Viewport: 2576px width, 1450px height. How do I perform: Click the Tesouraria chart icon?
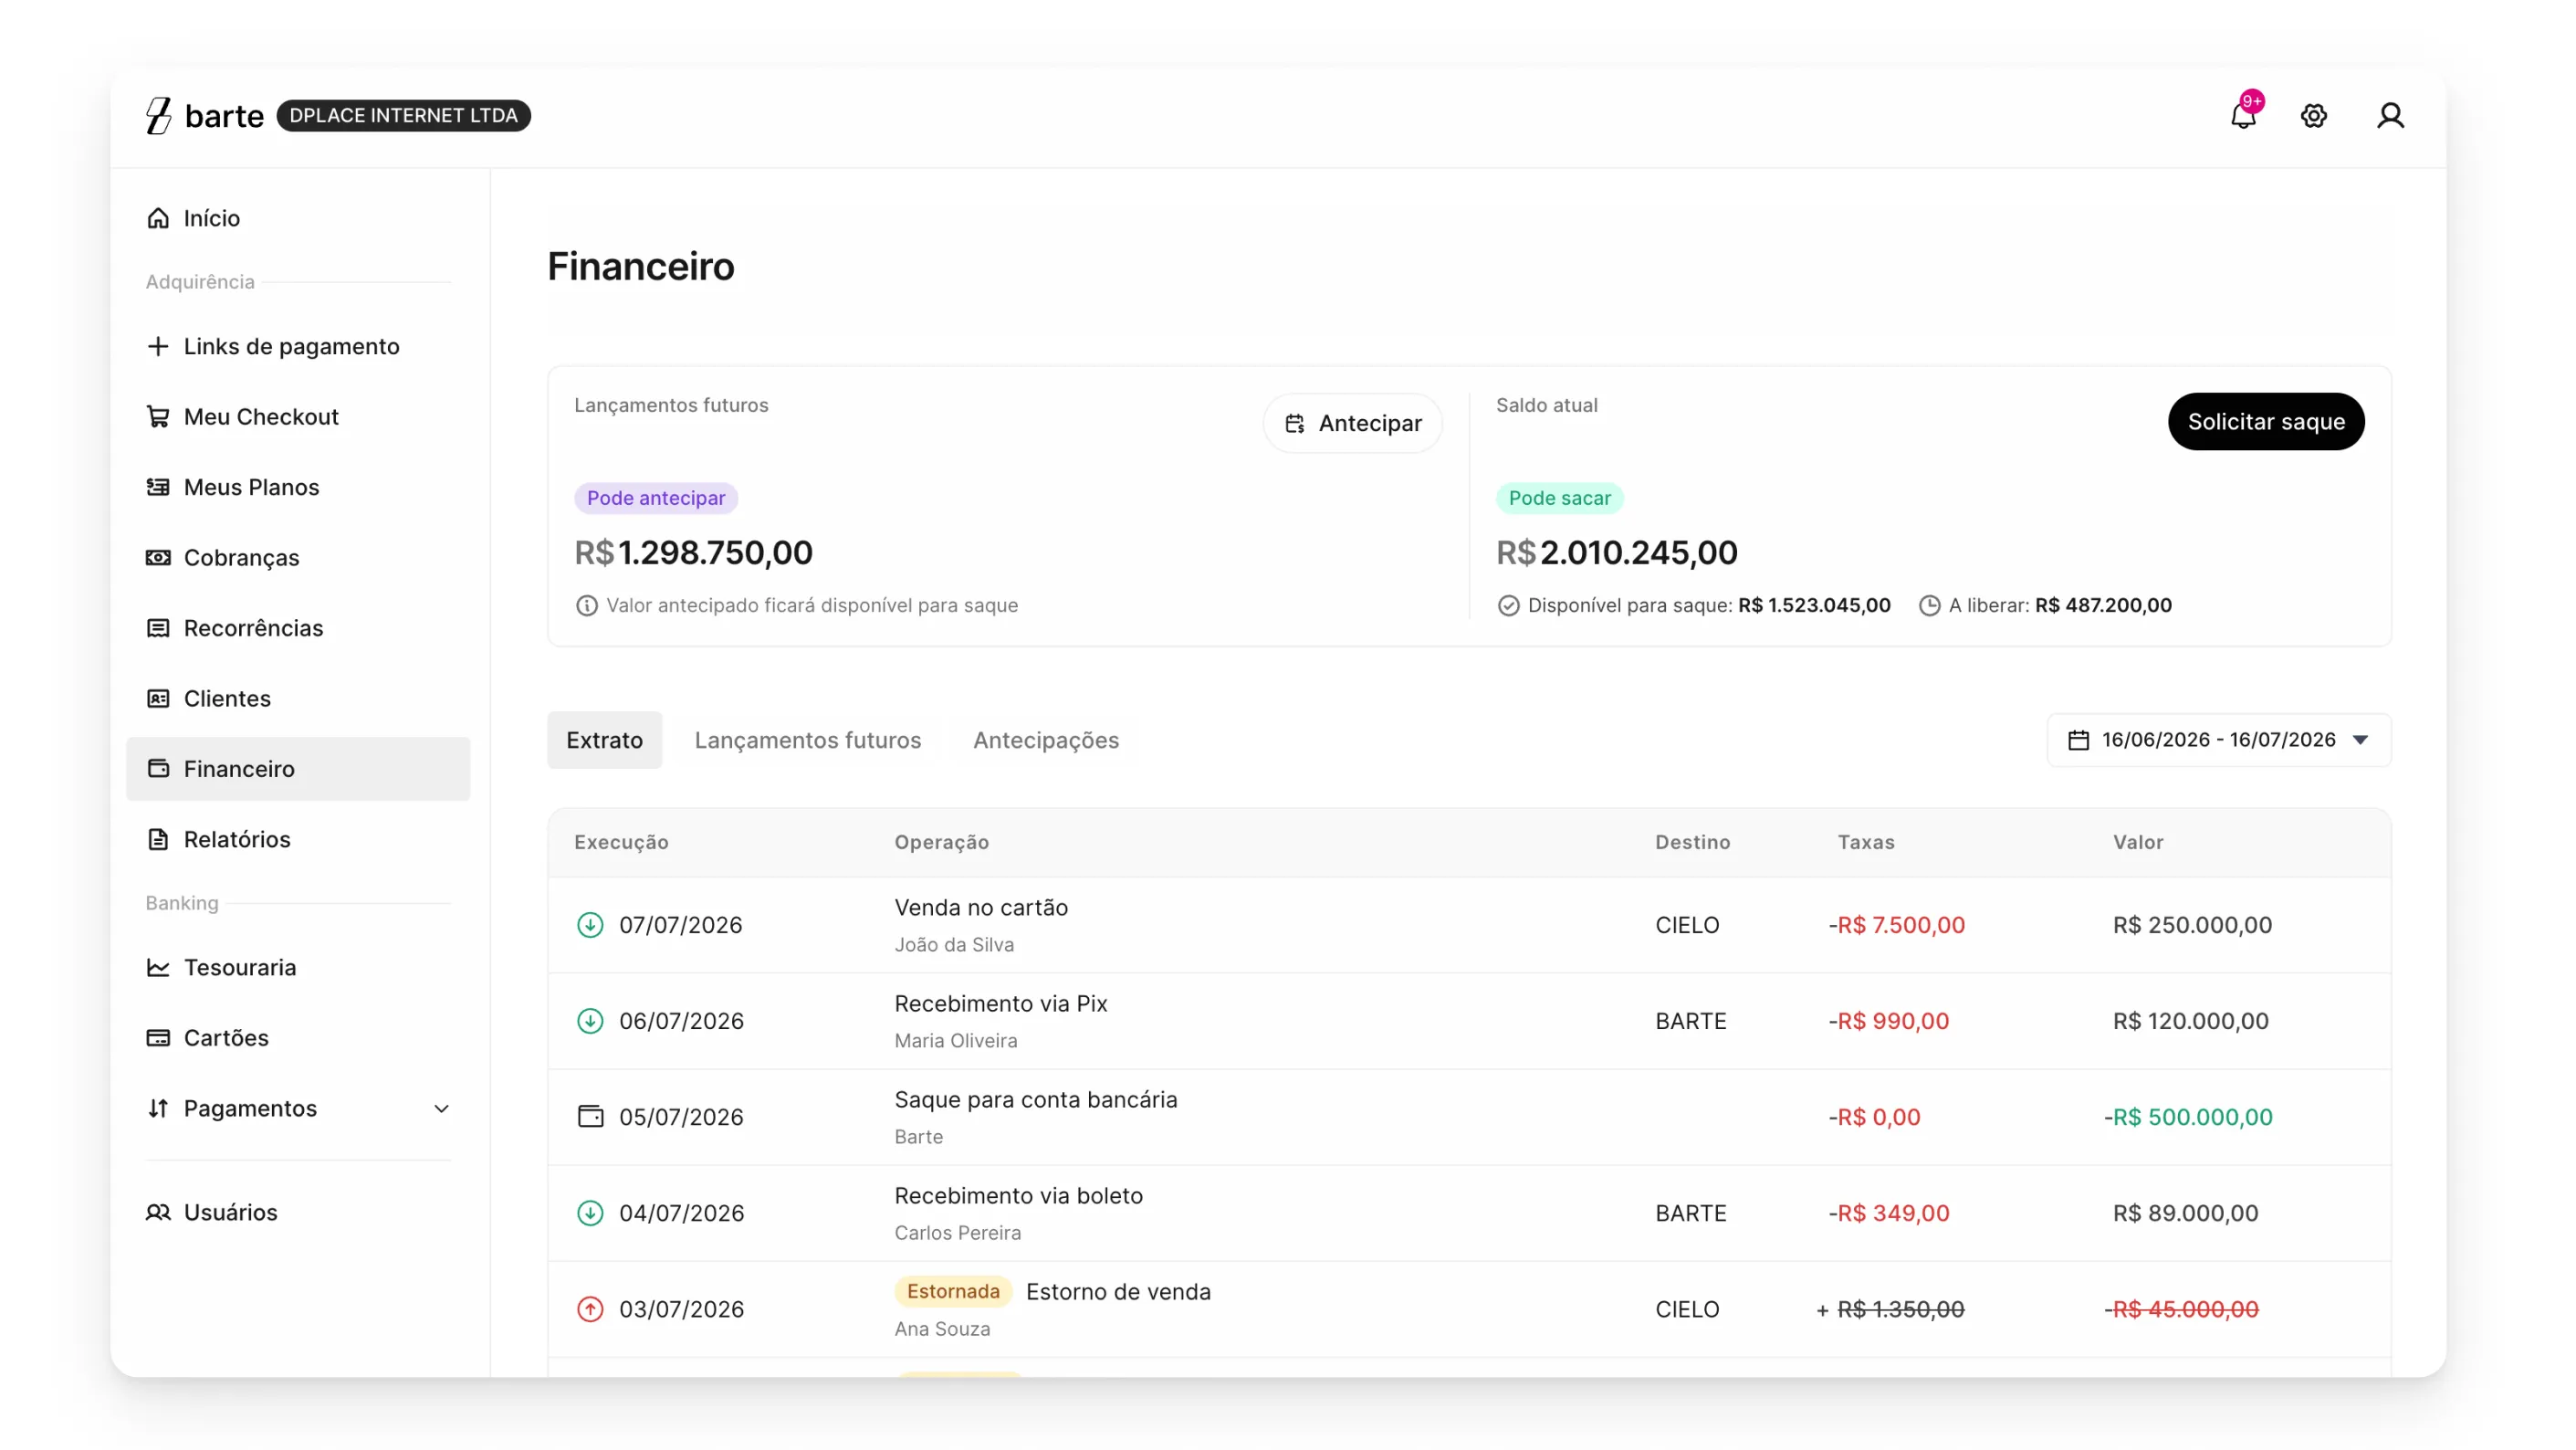158,967
